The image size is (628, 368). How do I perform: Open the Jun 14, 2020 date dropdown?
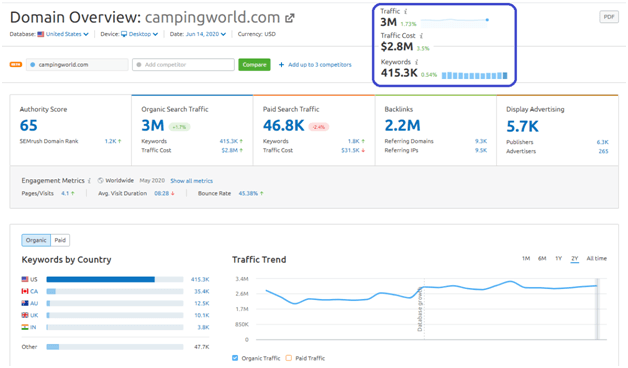pyautogui.click(x=205, y=34)
